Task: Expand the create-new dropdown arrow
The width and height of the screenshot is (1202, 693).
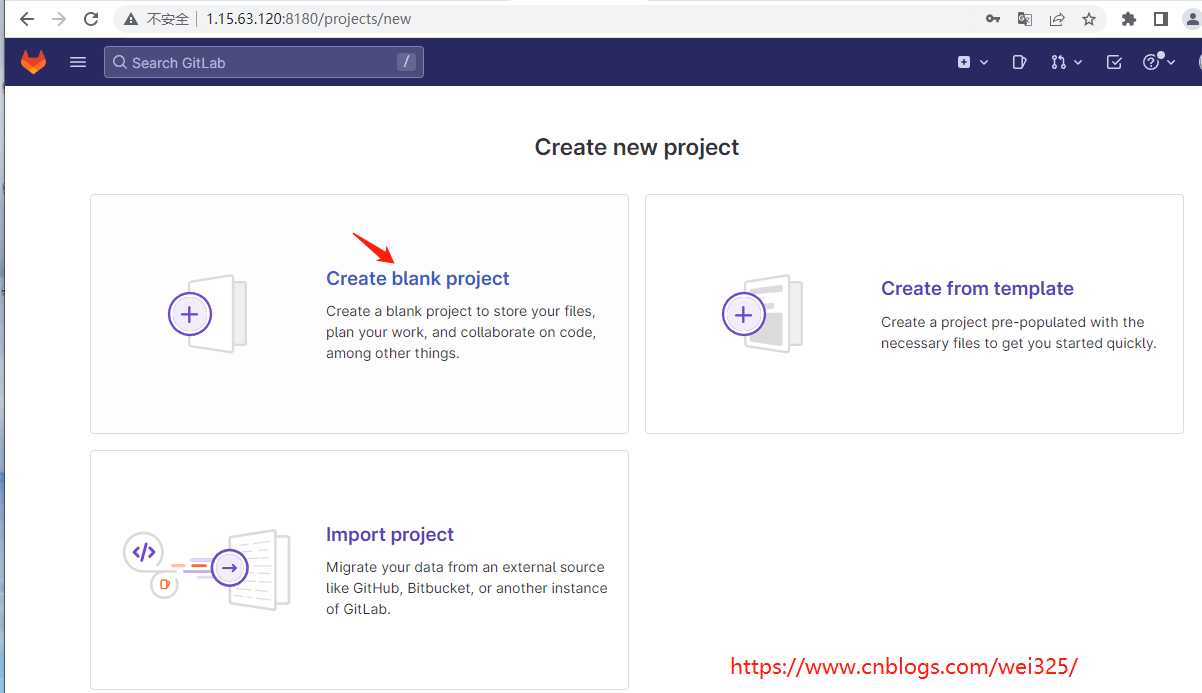Action: (984, 62)
